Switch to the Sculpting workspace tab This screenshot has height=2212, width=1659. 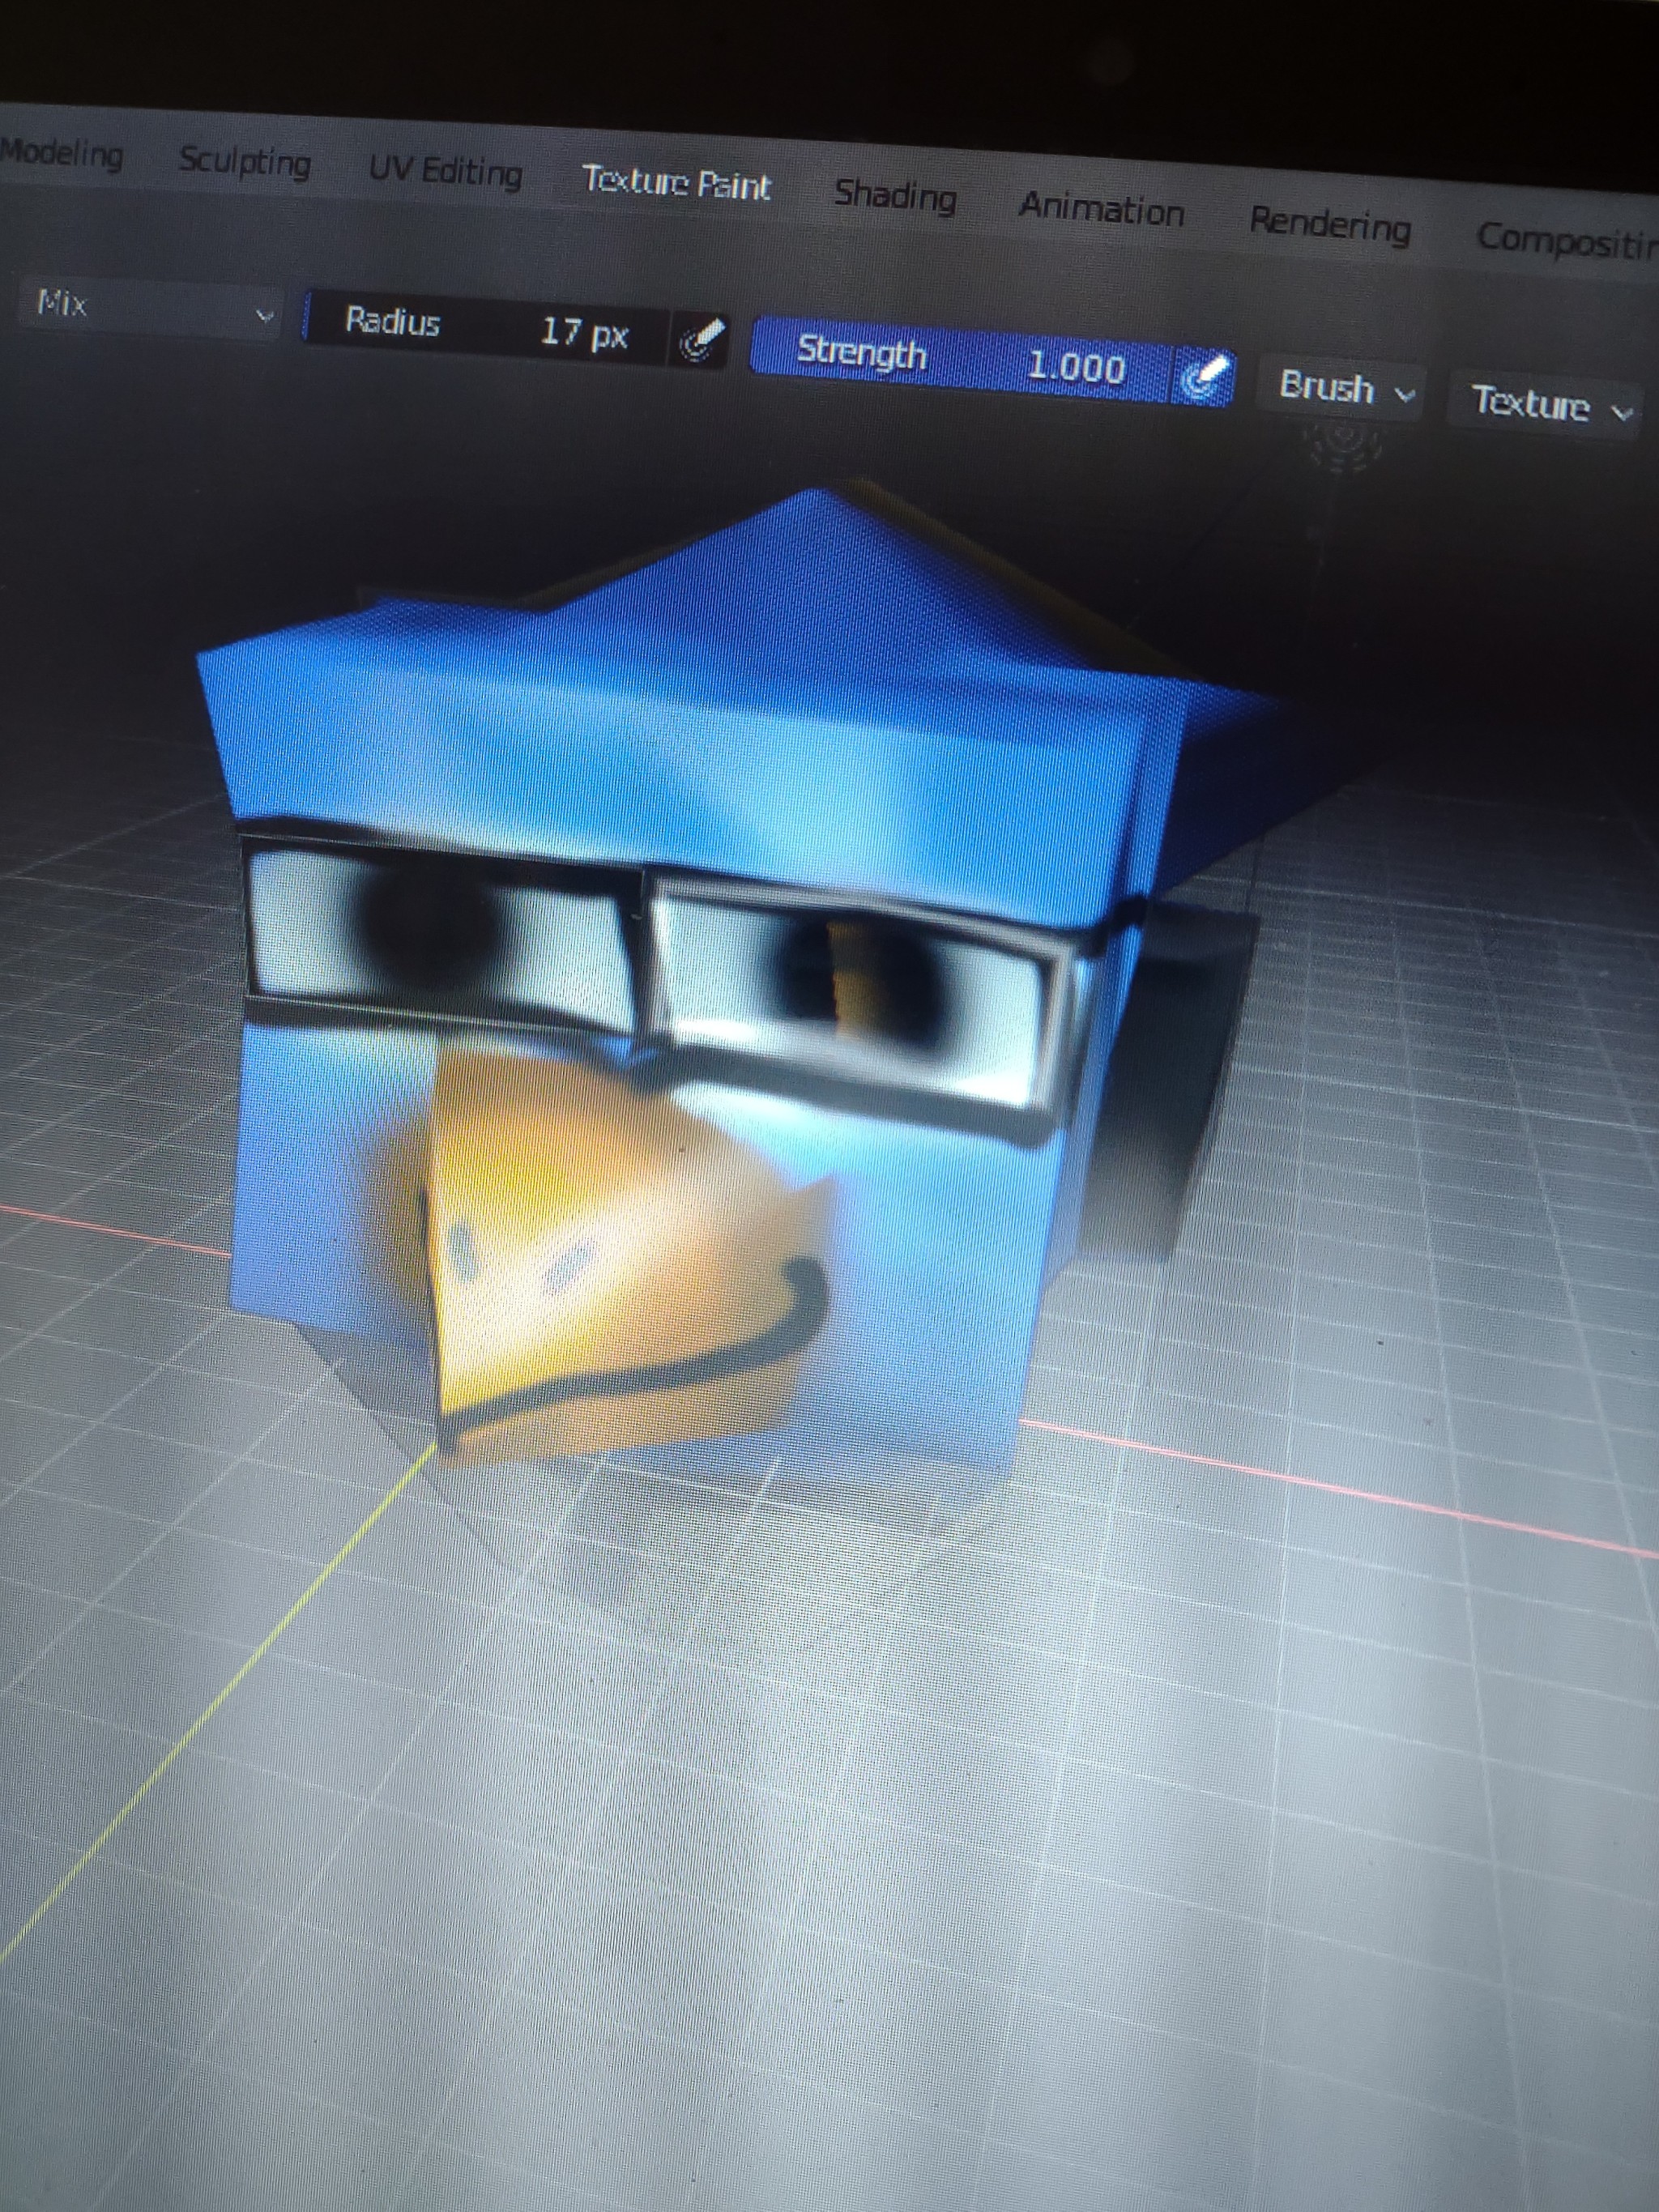245,162
